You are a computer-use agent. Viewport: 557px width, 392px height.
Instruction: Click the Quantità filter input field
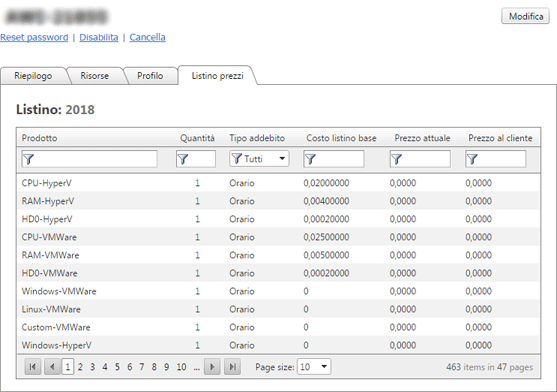coord(196,159)
